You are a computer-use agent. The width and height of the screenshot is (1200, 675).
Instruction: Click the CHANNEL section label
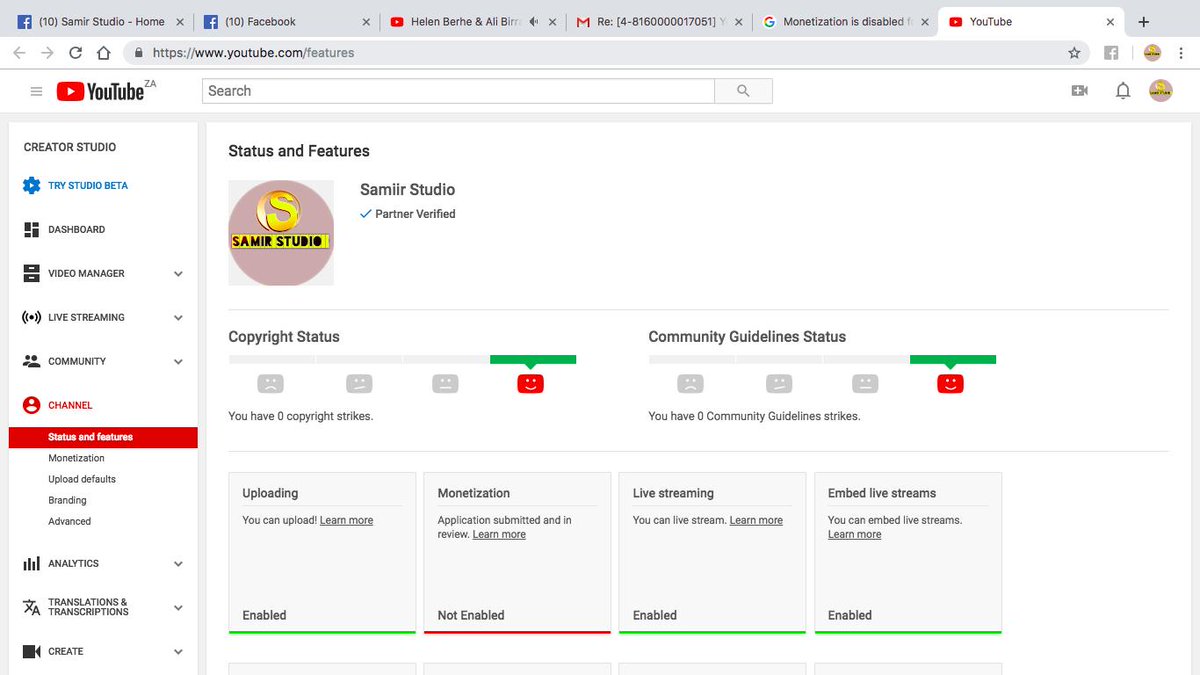[x=70, y=405]
